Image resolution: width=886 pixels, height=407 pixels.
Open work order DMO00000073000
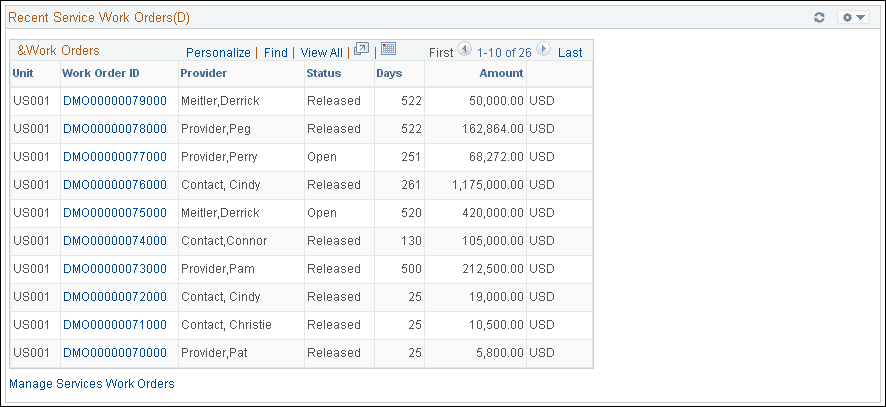pos(115,269)
